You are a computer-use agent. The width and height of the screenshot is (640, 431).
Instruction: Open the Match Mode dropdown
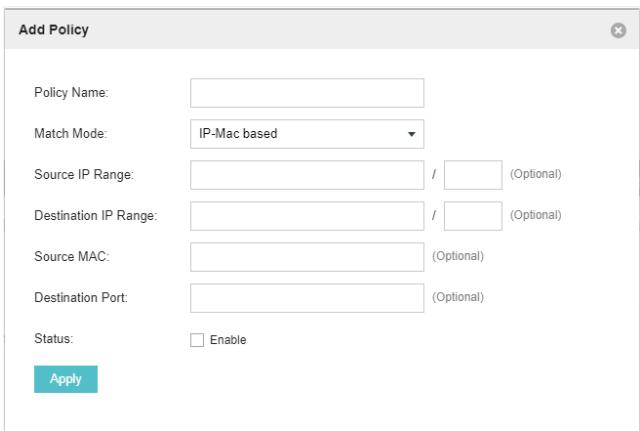[x=307, y=134]
